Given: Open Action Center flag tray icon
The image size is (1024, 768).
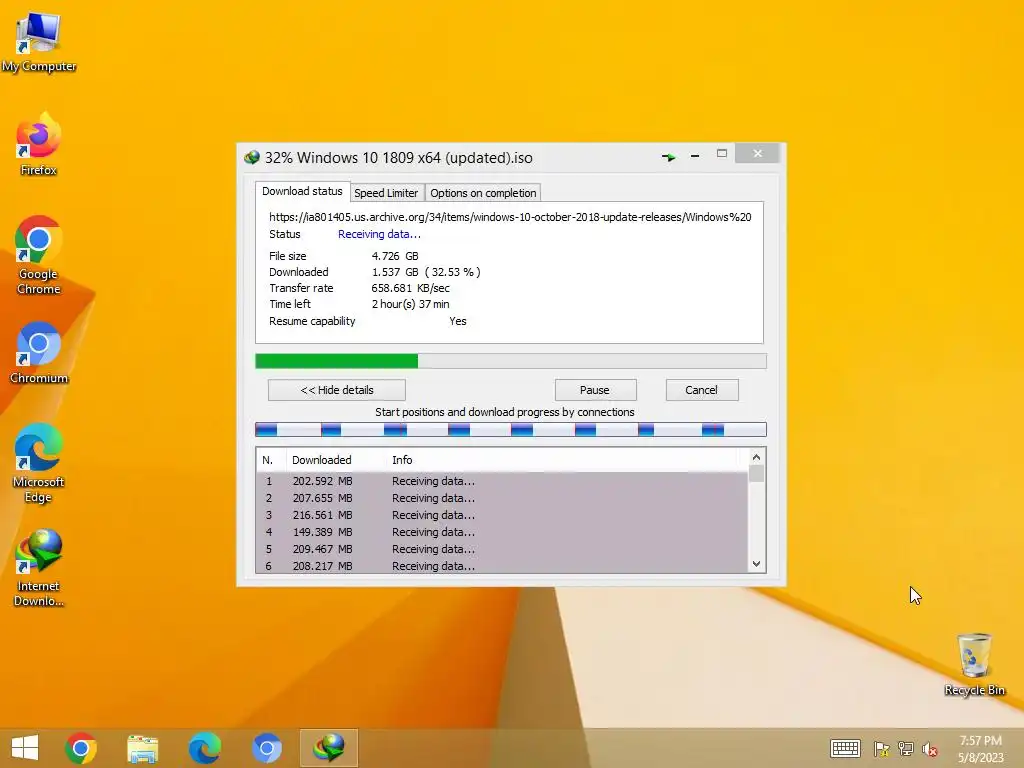Looking at the screenshot, I should click(x=881, y=749).
